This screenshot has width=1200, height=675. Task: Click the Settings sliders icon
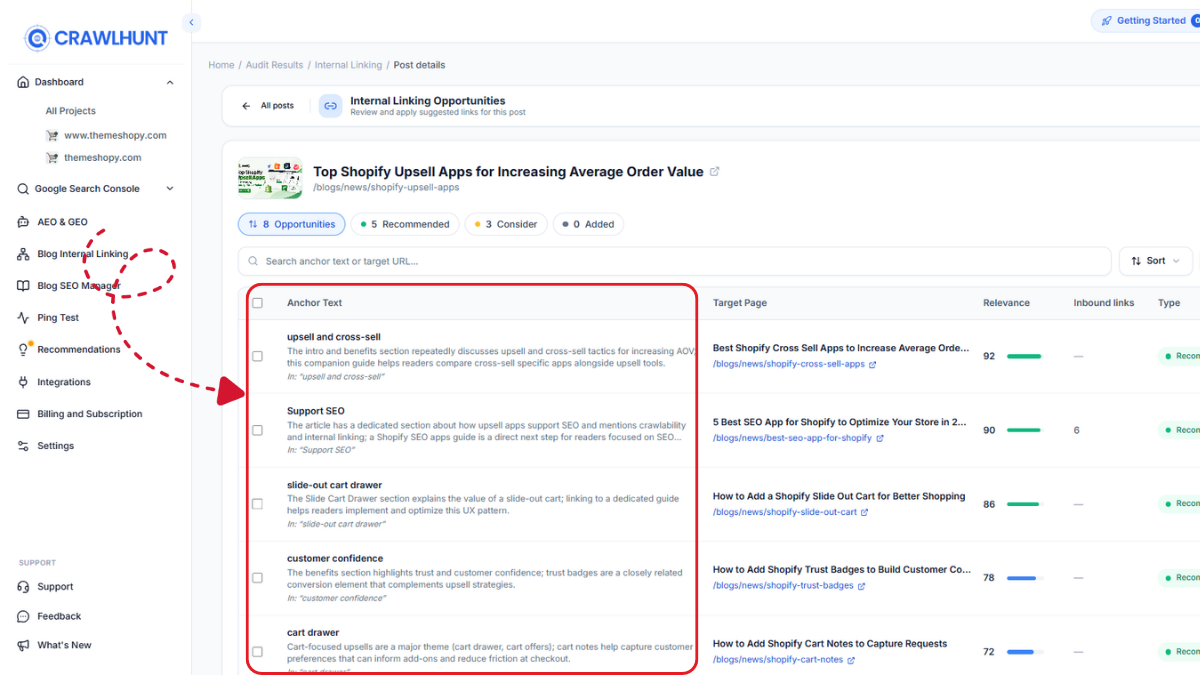tap(23, 446)
